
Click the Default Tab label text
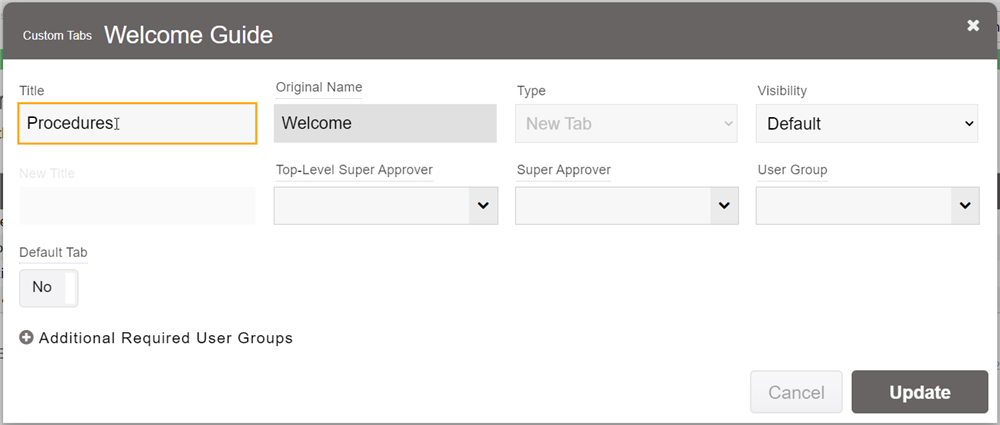(53, 252)
